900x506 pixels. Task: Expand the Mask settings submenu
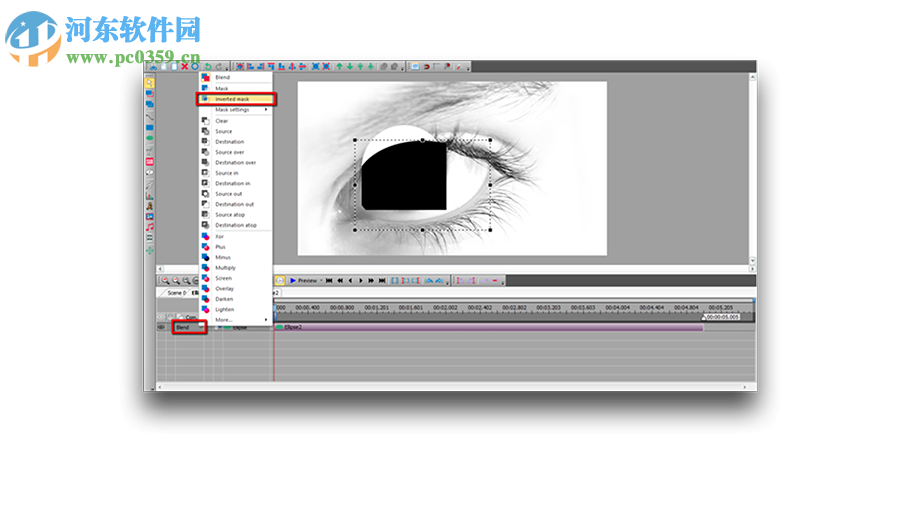pos(235,110)
